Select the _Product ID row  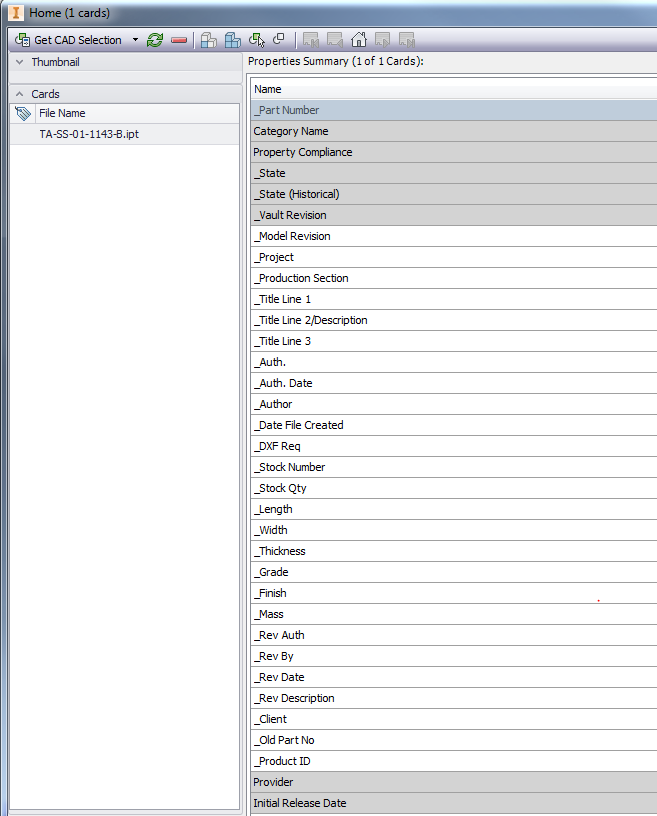pyautogui.click(x=453, y=761)
